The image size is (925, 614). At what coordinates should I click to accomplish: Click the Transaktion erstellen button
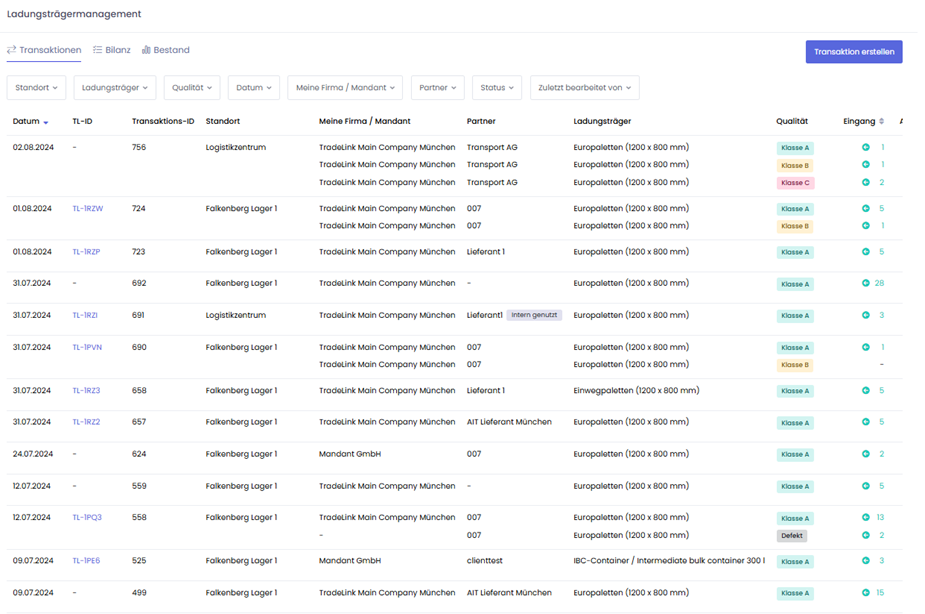click(853, 52)
